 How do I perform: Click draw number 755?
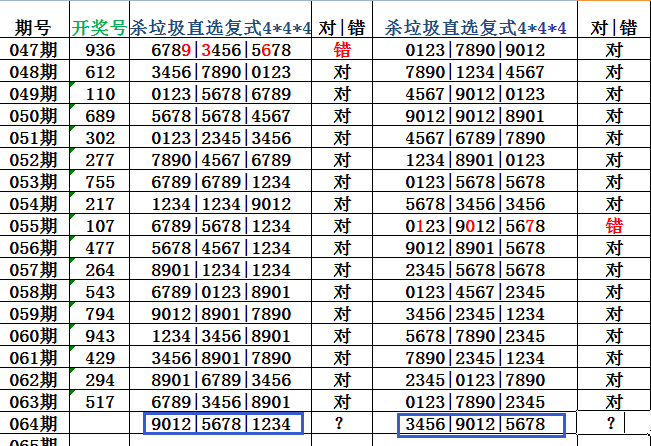100,182
